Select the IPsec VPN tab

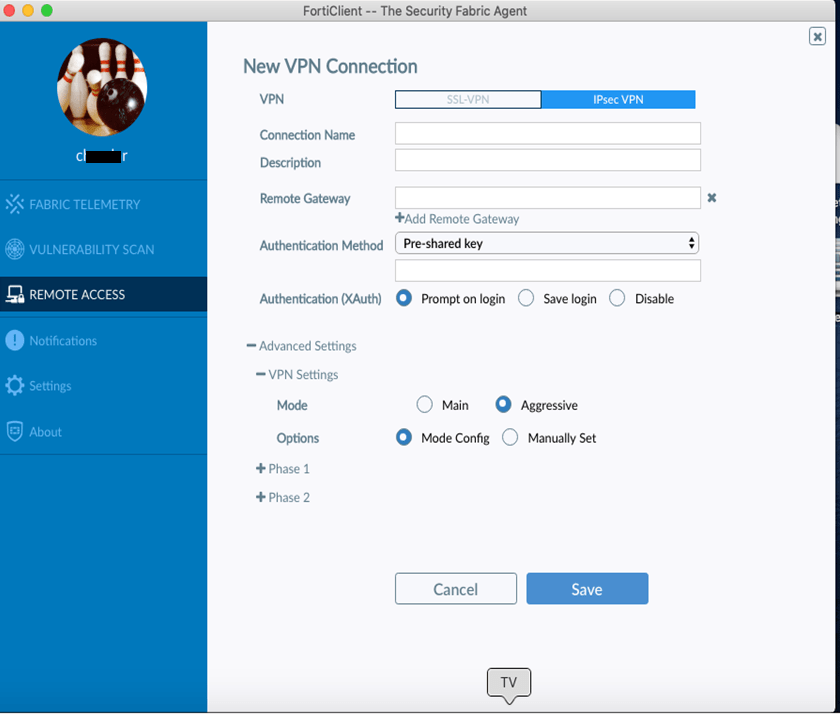(x=618, y=100)
